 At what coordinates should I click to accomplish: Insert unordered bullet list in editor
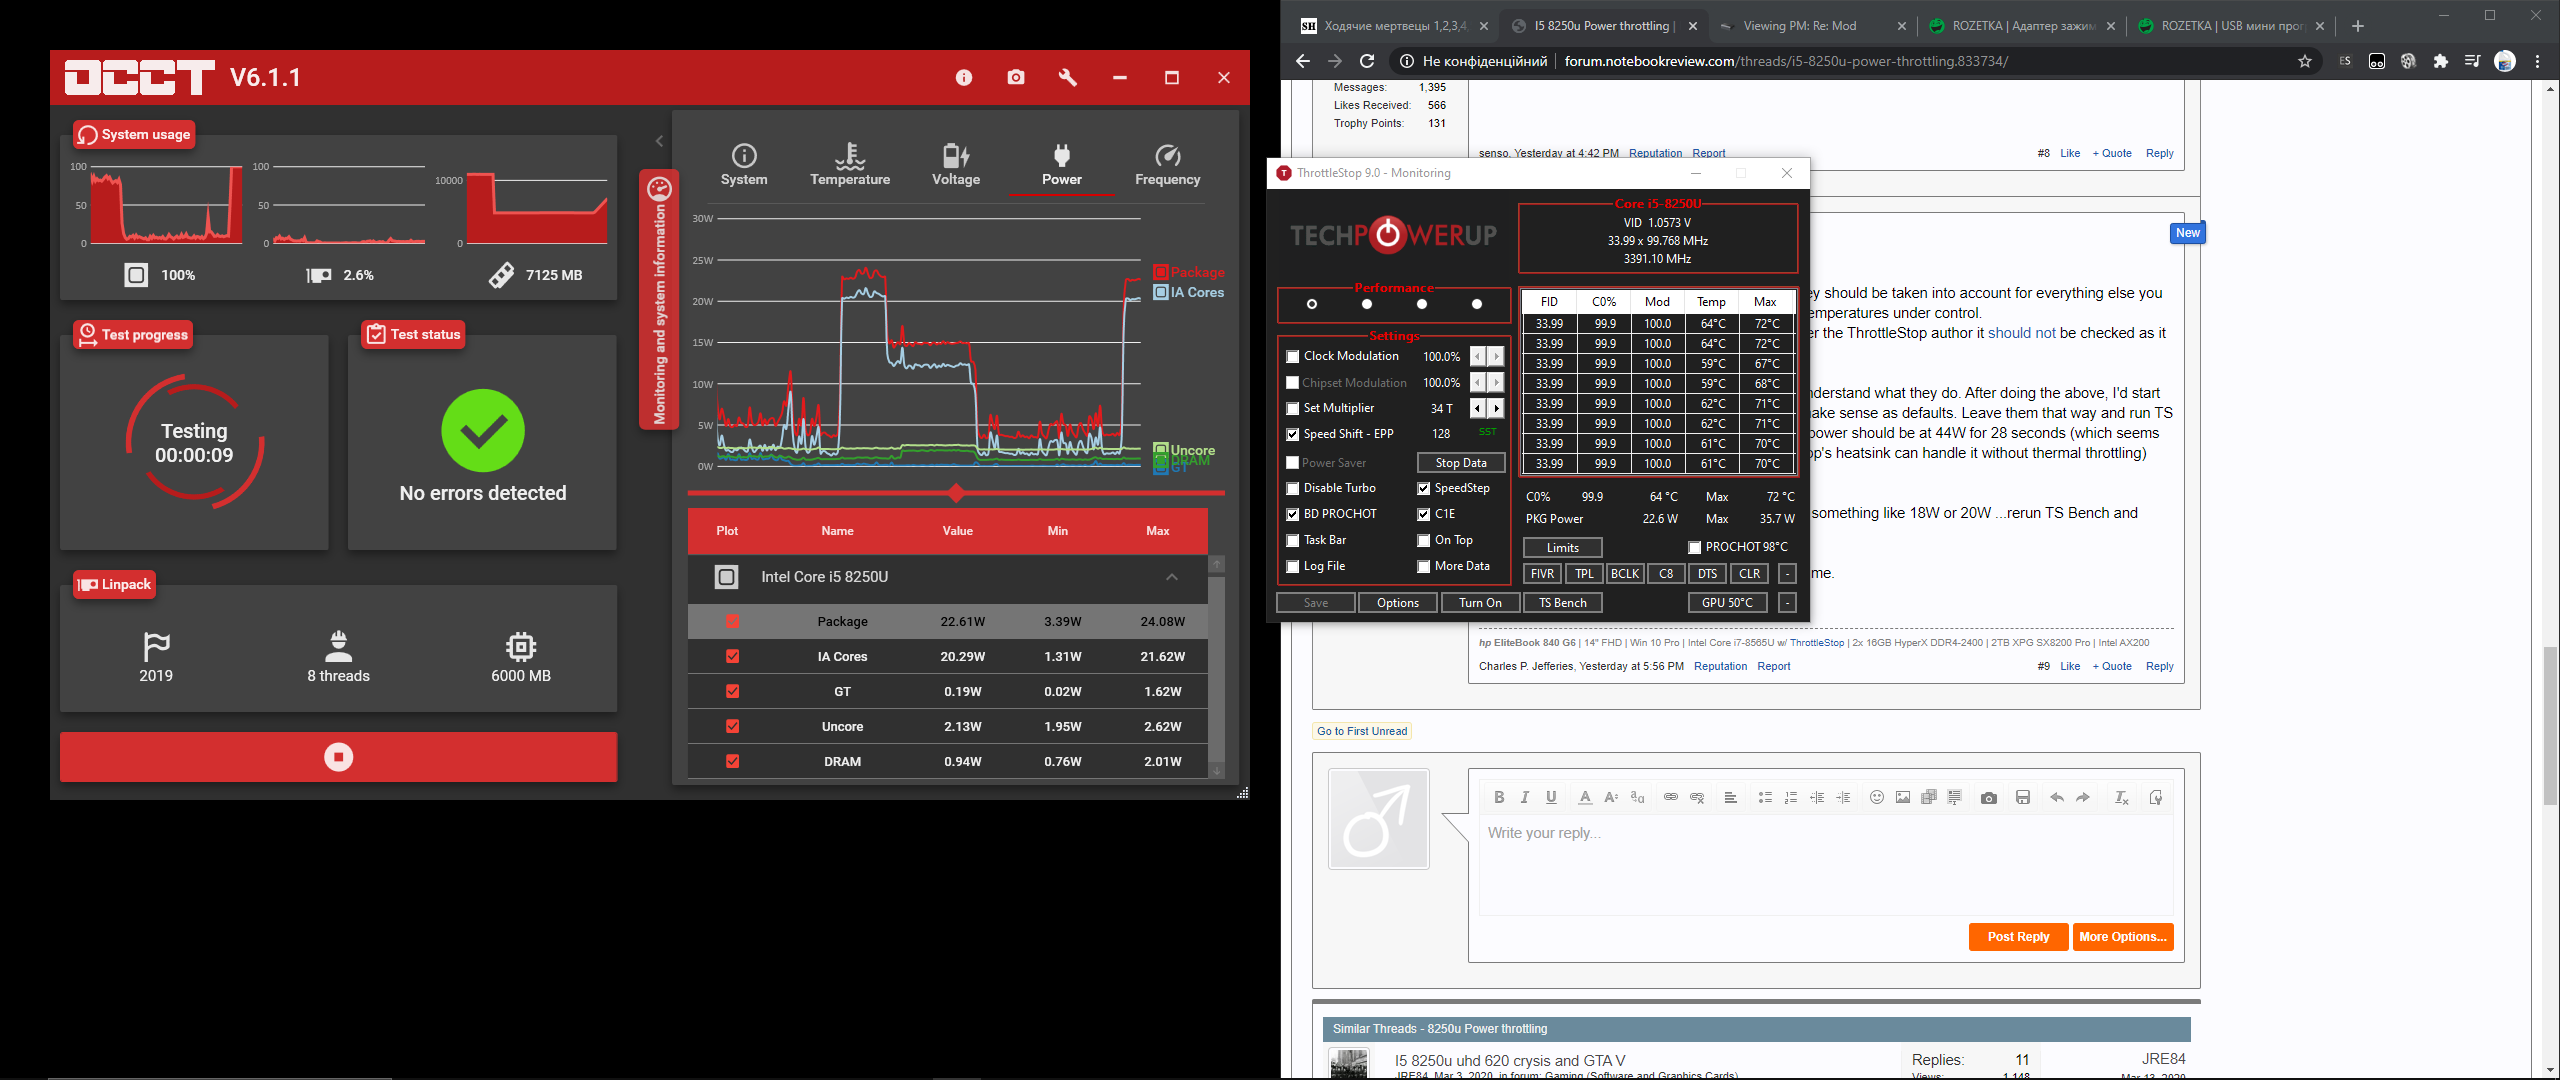coord(1765,797)
